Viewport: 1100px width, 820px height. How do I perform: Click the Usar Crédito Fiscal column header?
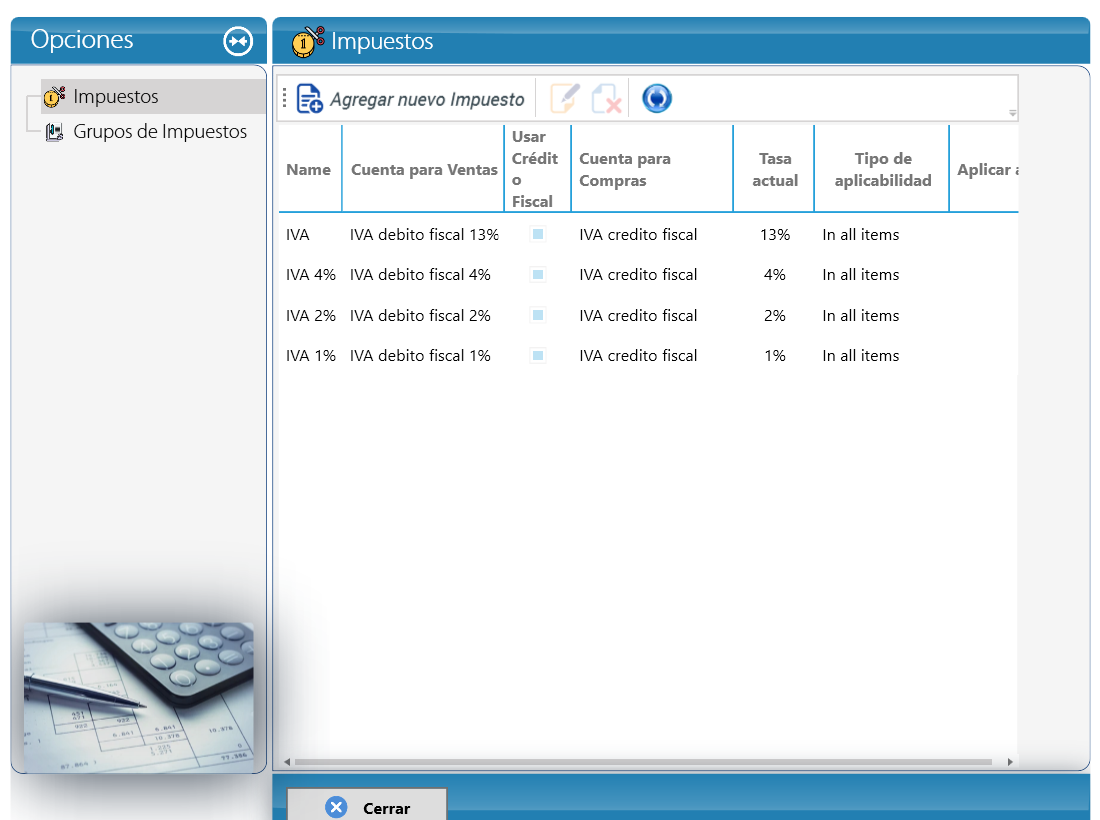[537, 169]
